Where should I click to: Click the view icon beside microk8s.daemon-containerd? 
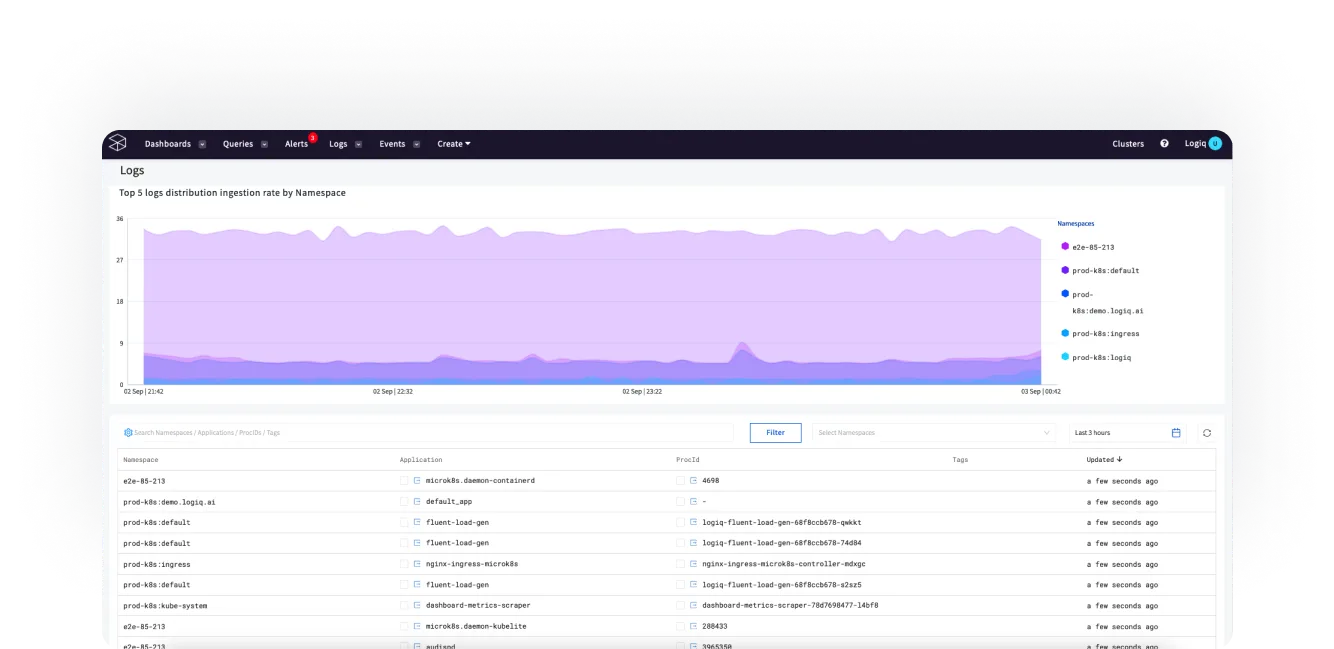coord(417,481)
